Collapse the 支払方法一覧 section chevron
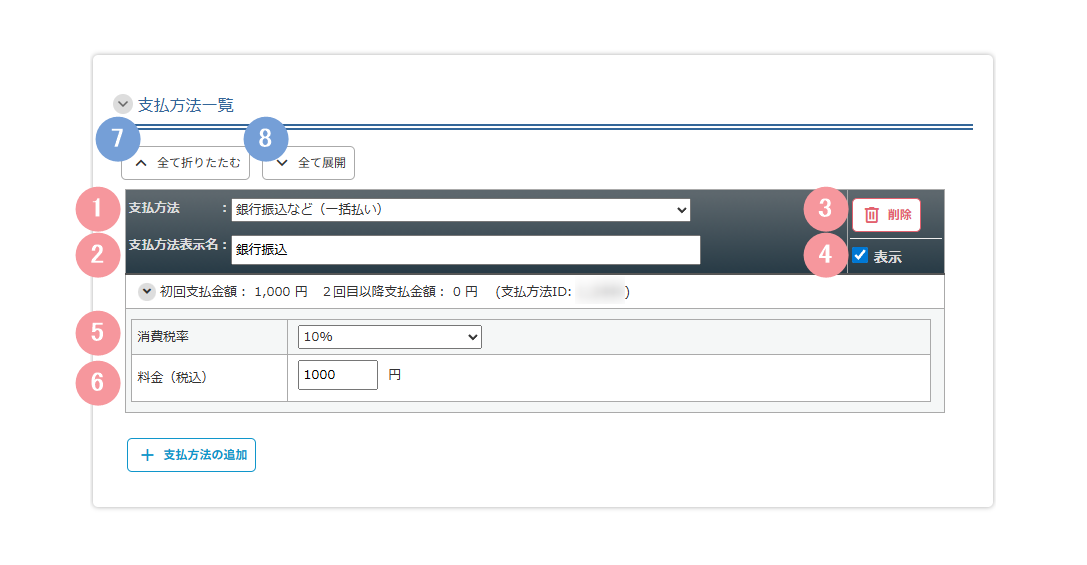1087x565 pixels. tap(123, 104)
